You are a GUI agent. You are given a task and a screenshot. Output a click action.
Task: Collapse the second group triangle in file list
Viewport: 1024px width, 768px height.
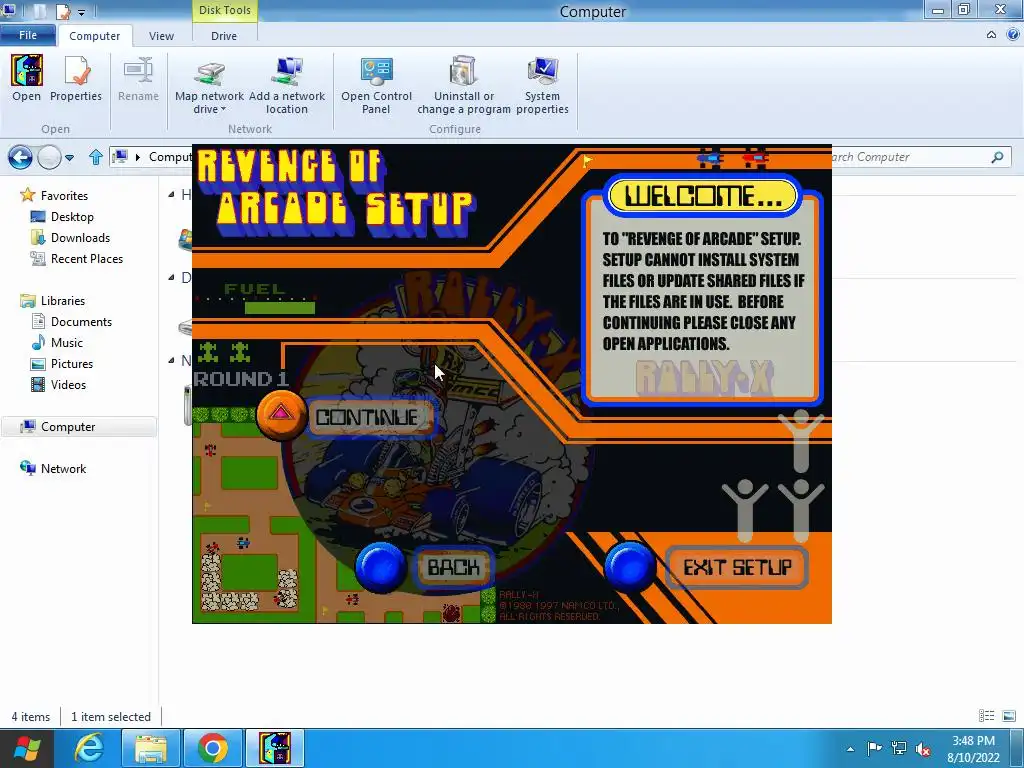point(171,277)
